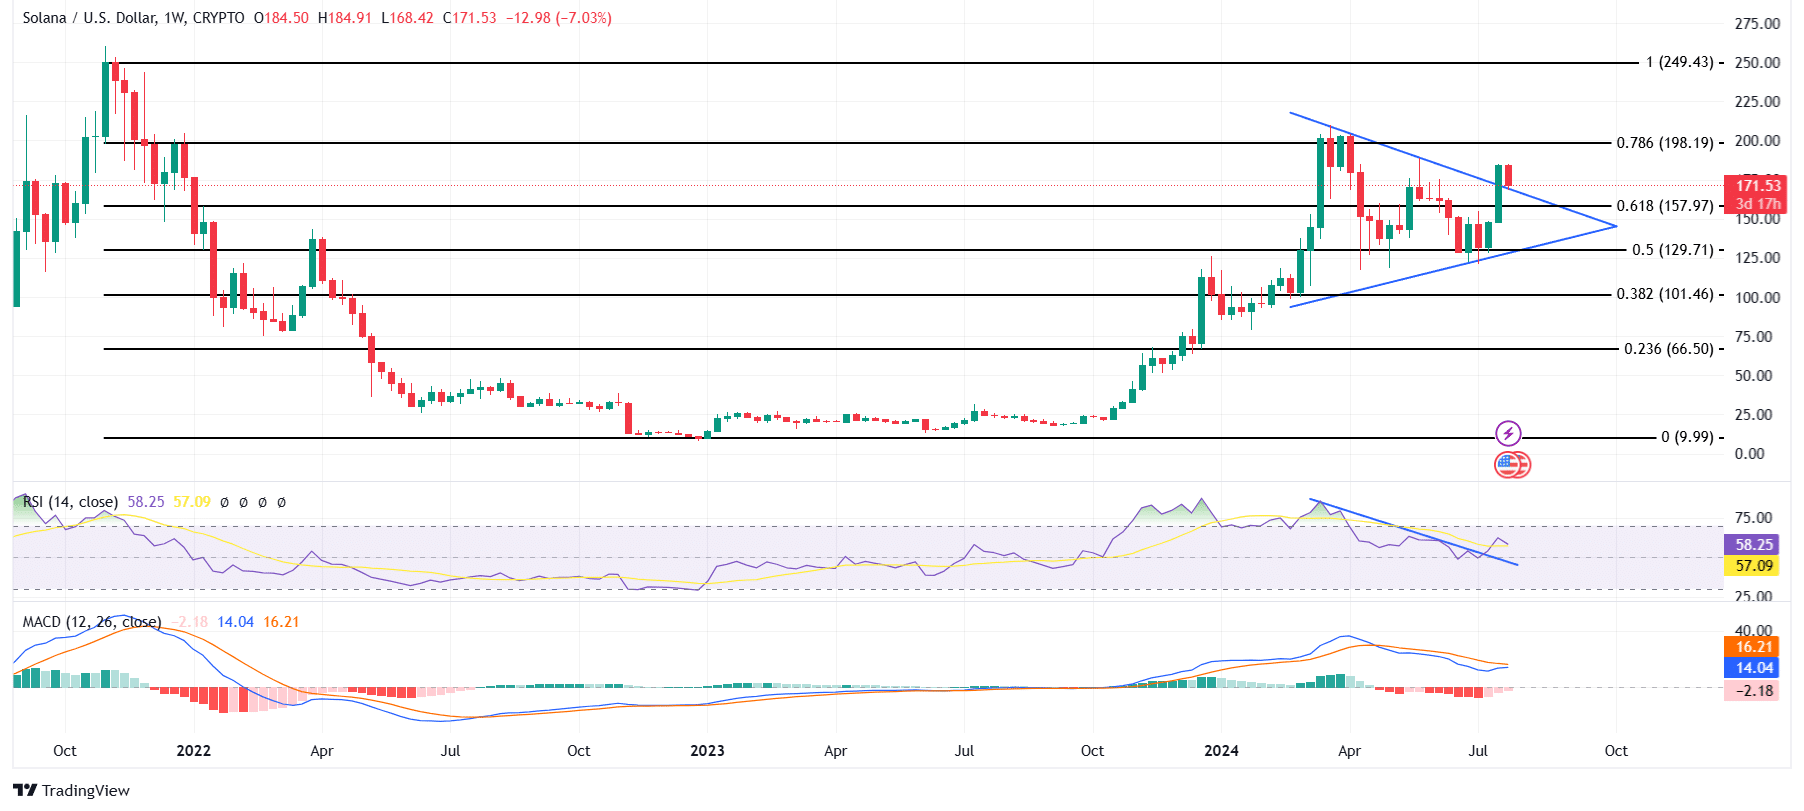The height and width of the screenshot is (811, 1804).
Task: Click the 2023 year label on time axis
Action: point(707,751)
